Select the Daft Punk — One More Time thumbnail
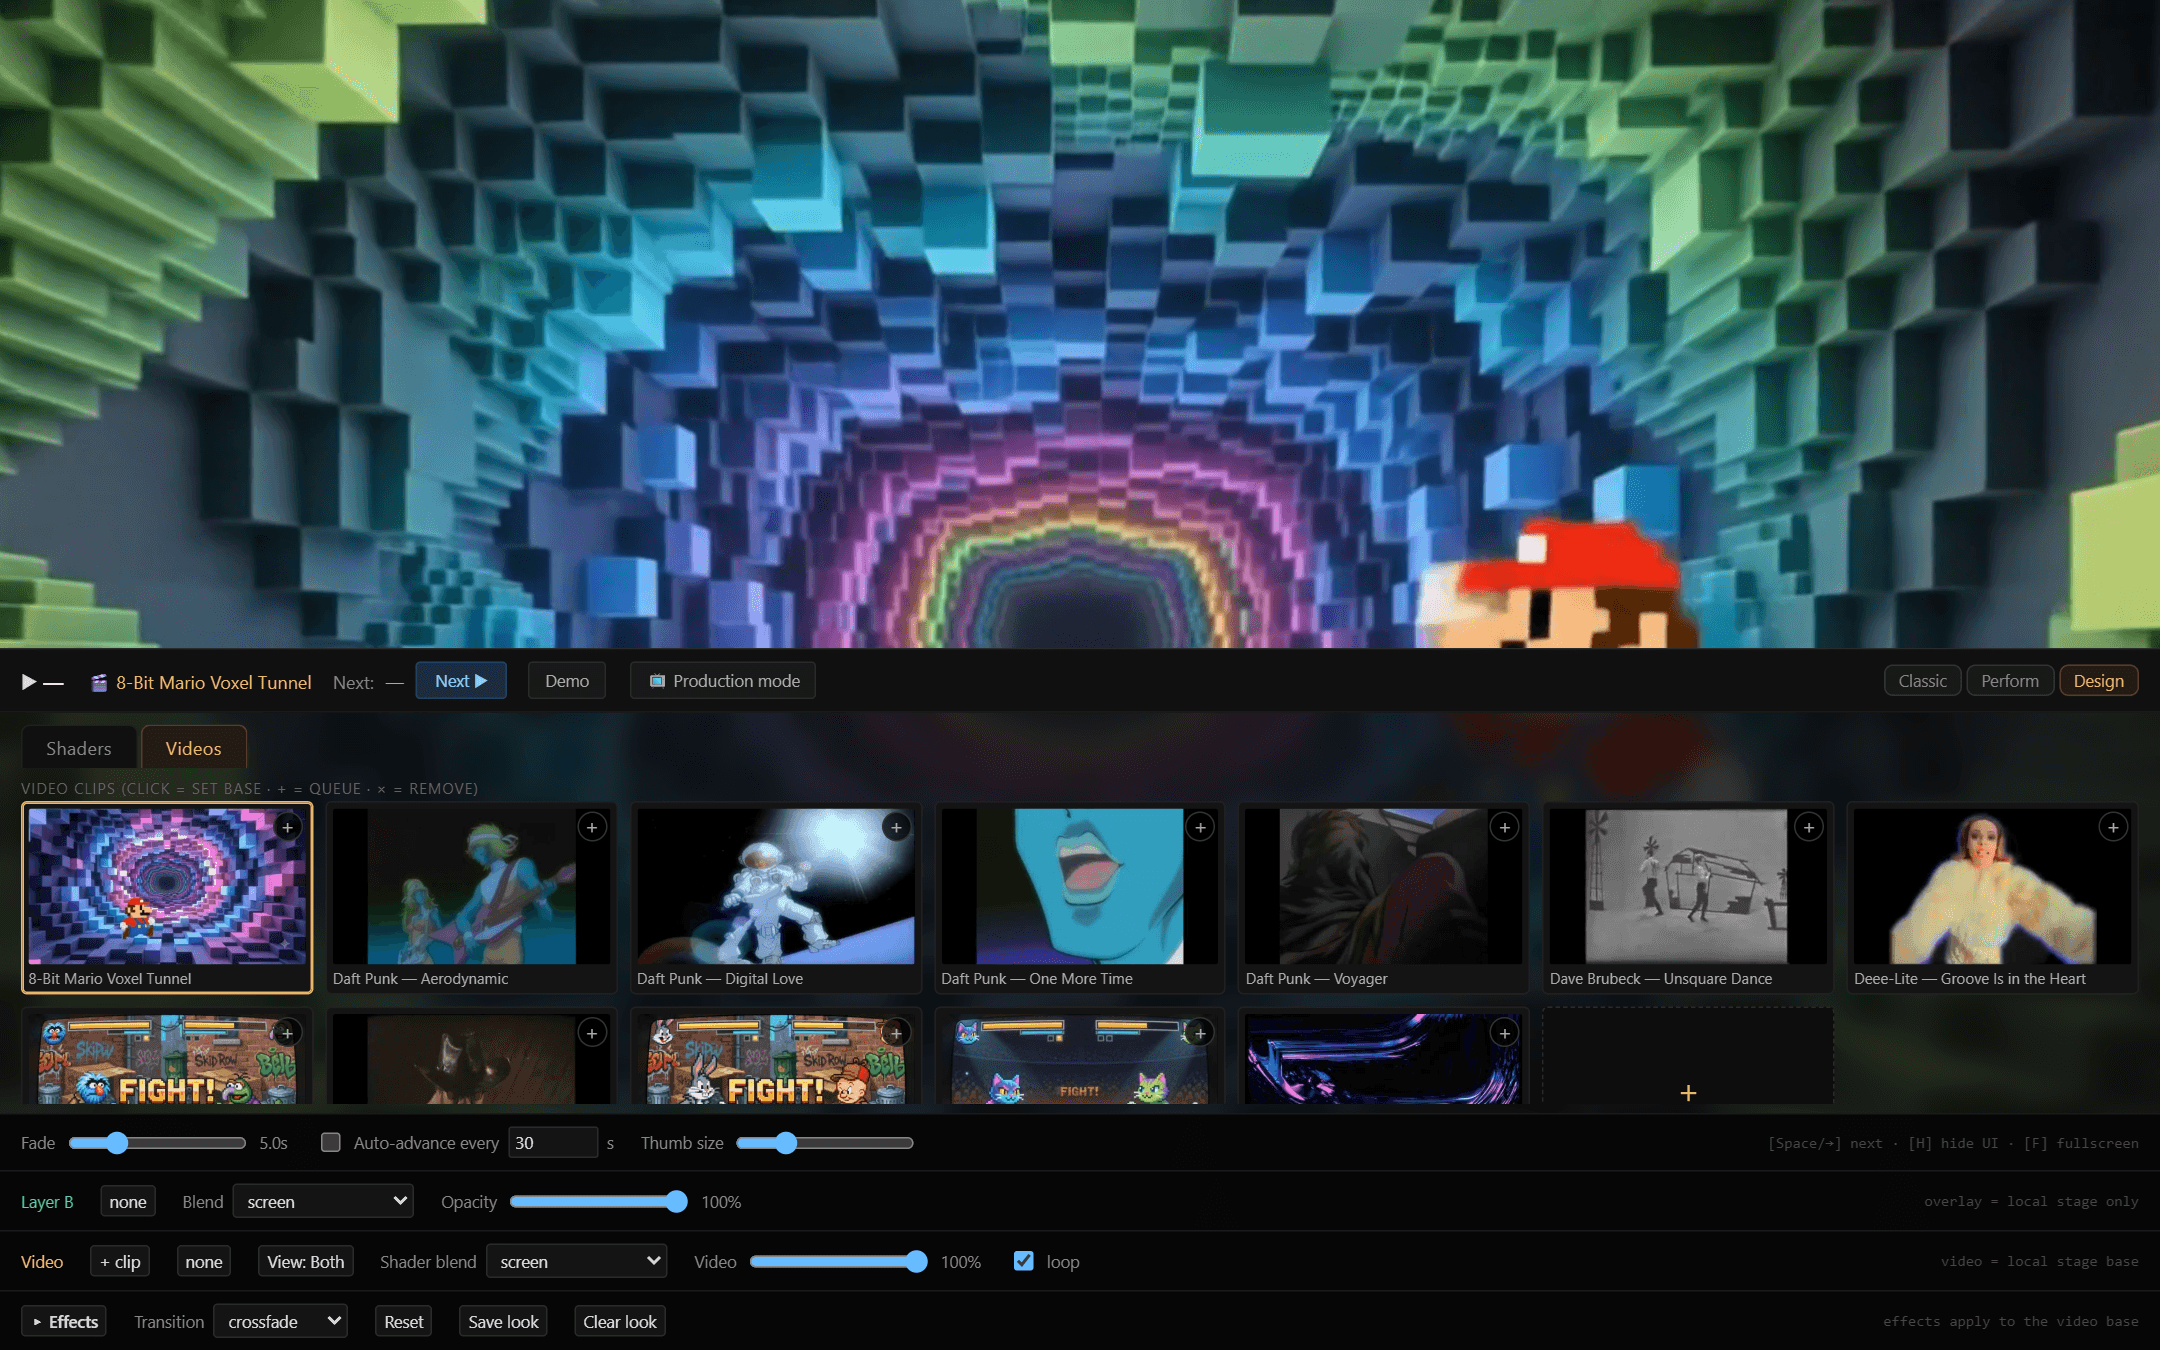 point(1079,886)
